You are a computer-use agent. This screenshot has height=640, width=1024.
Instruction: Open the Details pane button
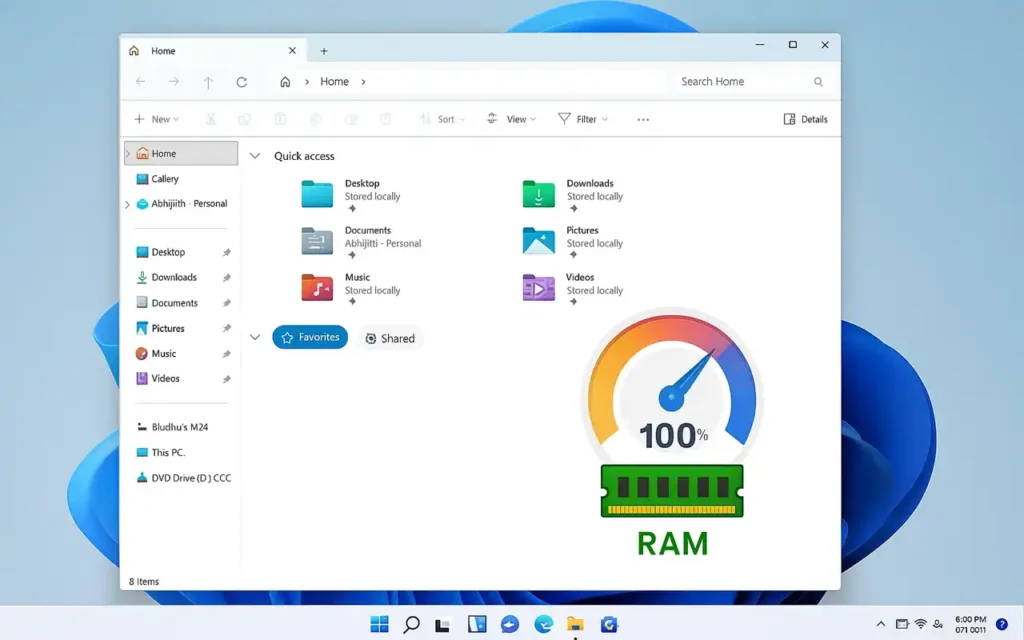[x=805, y=118]
